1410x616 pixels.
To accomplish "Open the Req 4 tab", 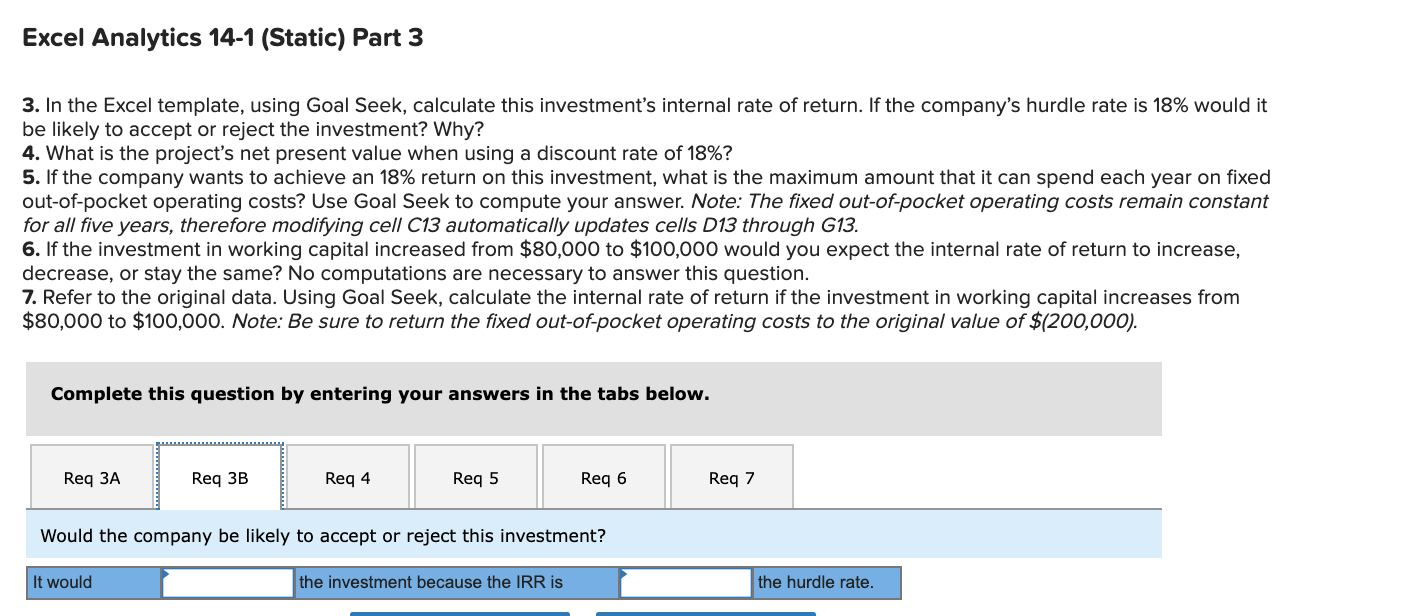I will point(348,477).
